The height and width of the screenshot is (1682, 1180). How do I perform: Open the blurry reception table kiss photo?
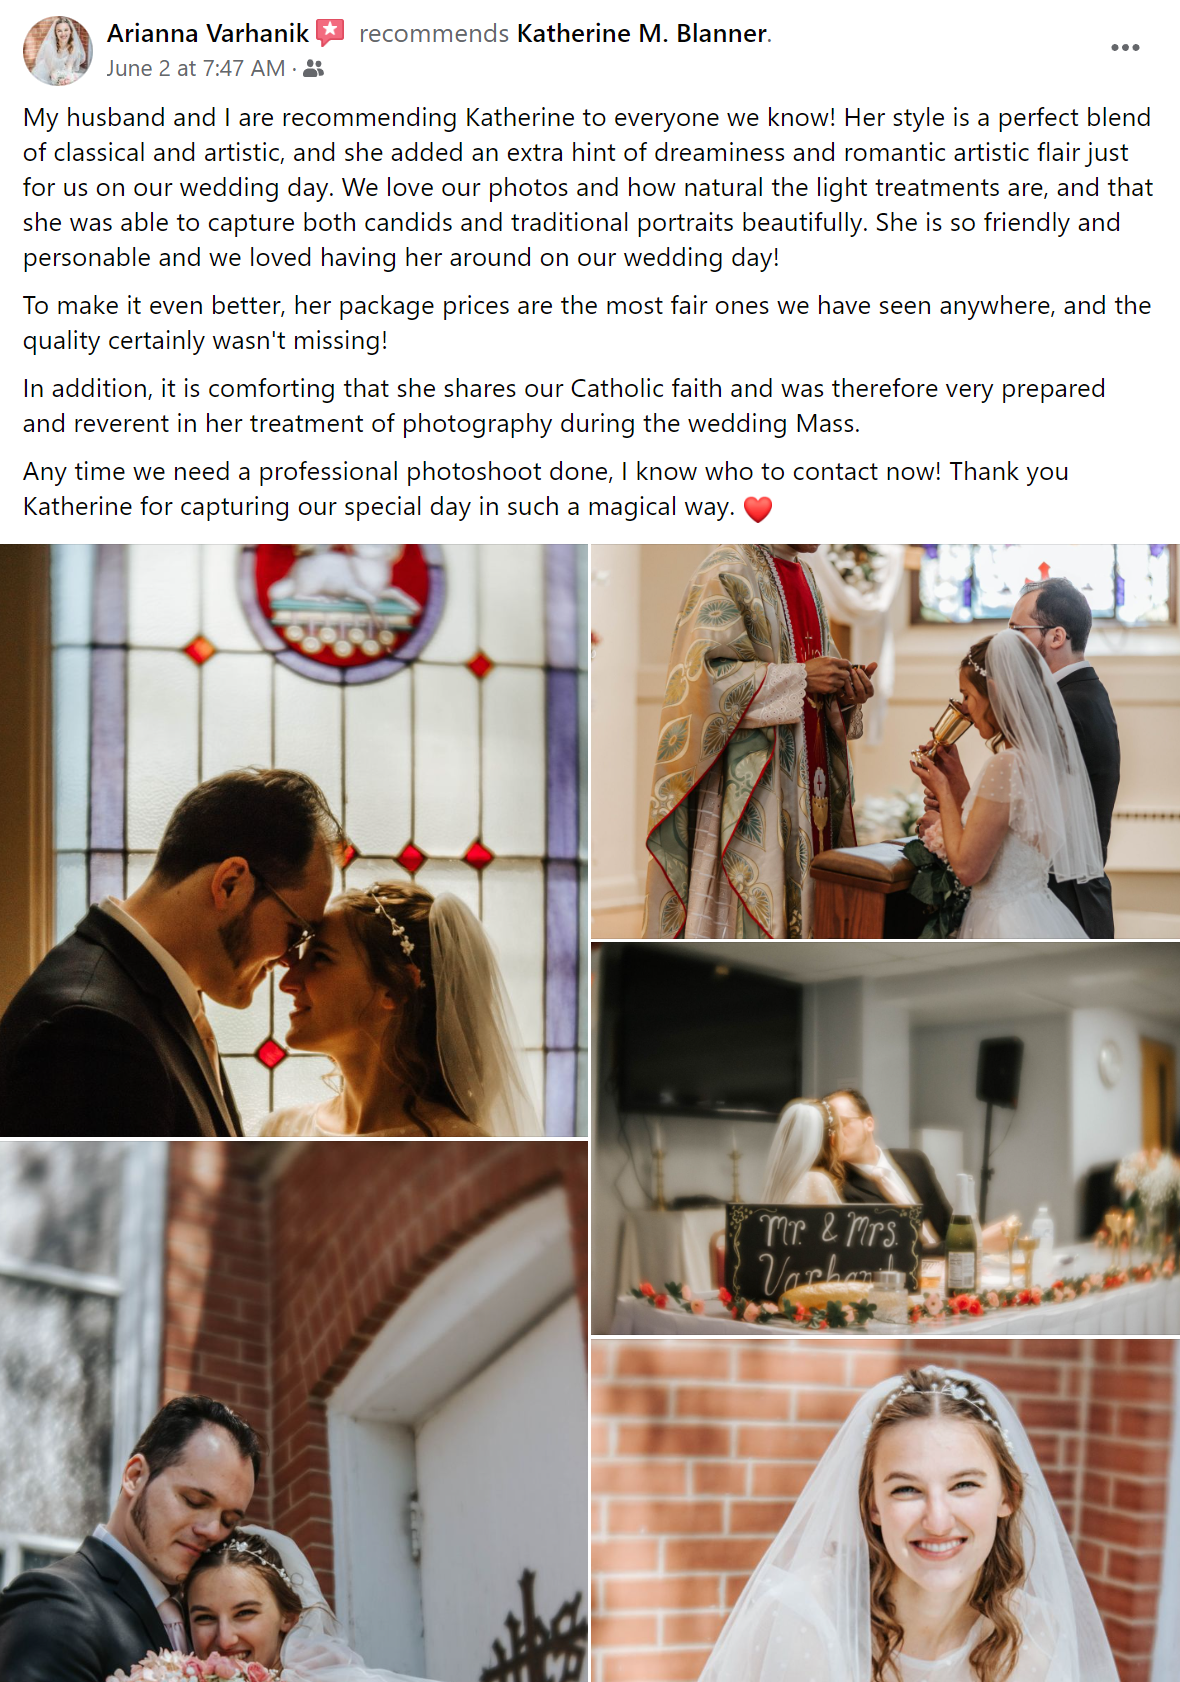885,1138
